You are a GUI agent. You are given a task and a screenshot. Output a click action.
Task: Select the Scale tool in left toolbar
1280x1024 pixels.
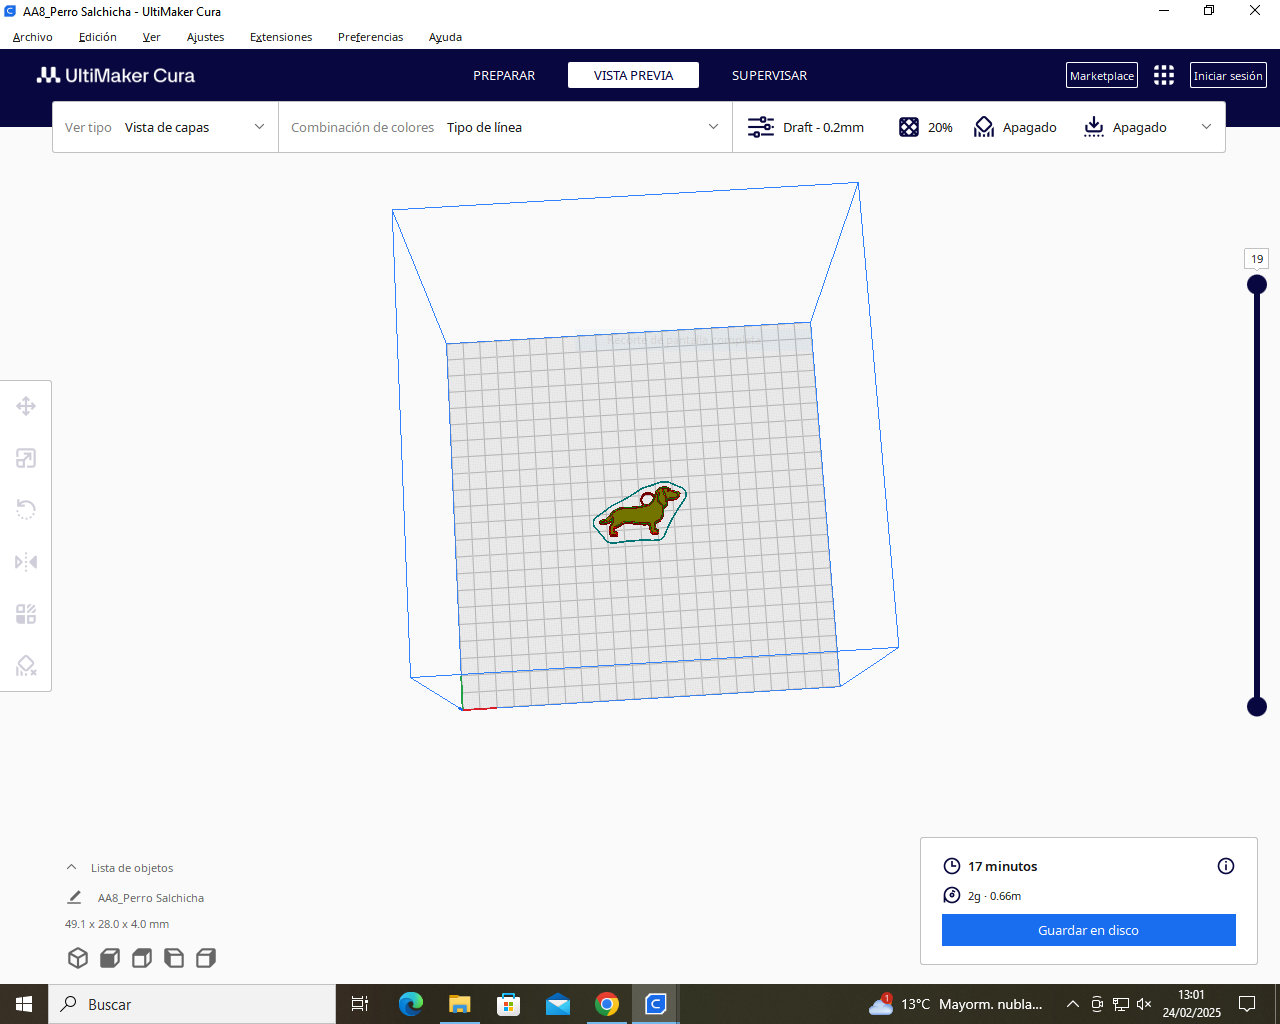pos(26,458)
